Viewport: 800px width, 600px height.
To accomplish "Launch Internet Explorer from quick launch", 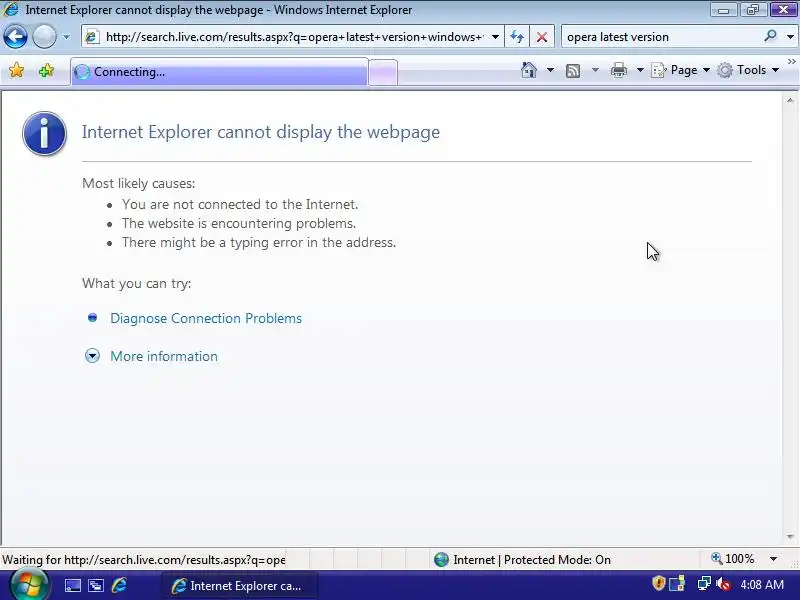I will (119, 585).
